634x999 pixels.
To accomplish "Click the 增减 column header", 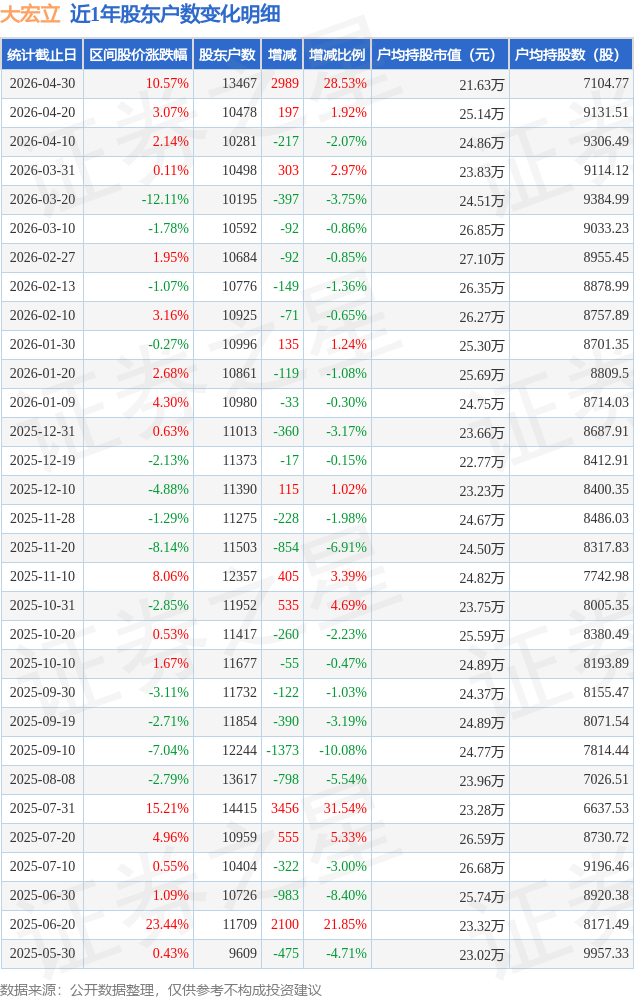I will click(282, 55).
